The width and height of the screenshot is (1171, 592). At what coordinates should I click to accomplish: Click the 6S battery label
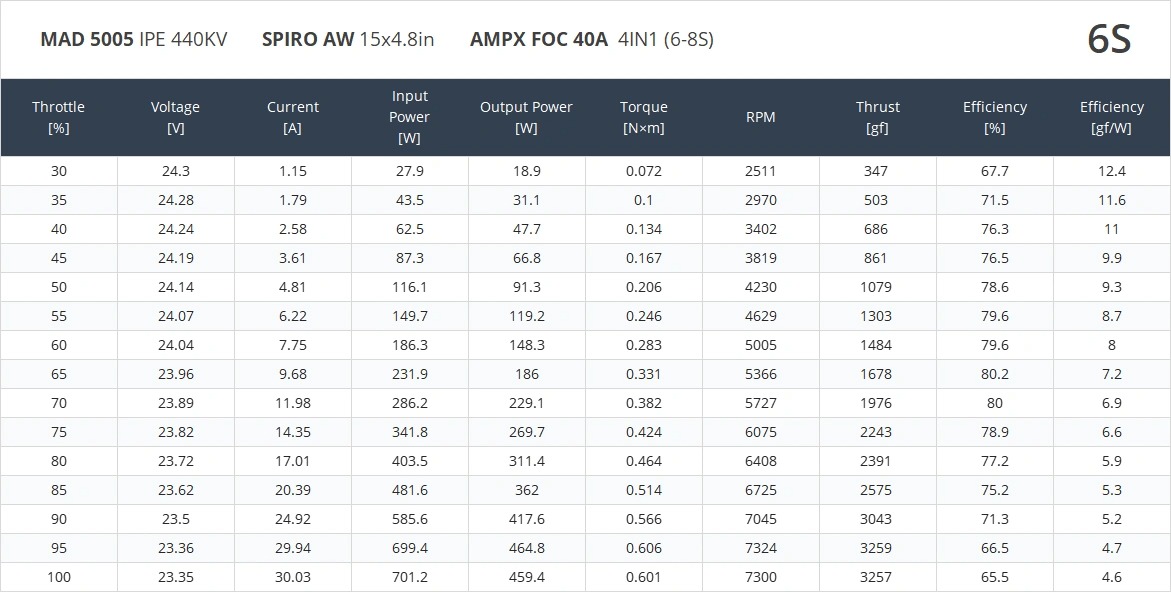1109,40
